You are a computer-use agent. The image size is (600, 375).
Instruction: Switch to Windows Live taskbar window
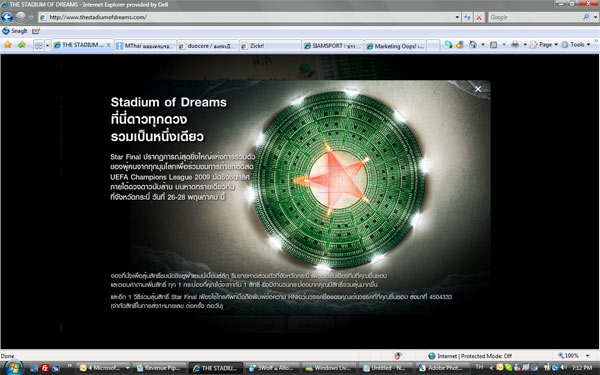[329, 368]
